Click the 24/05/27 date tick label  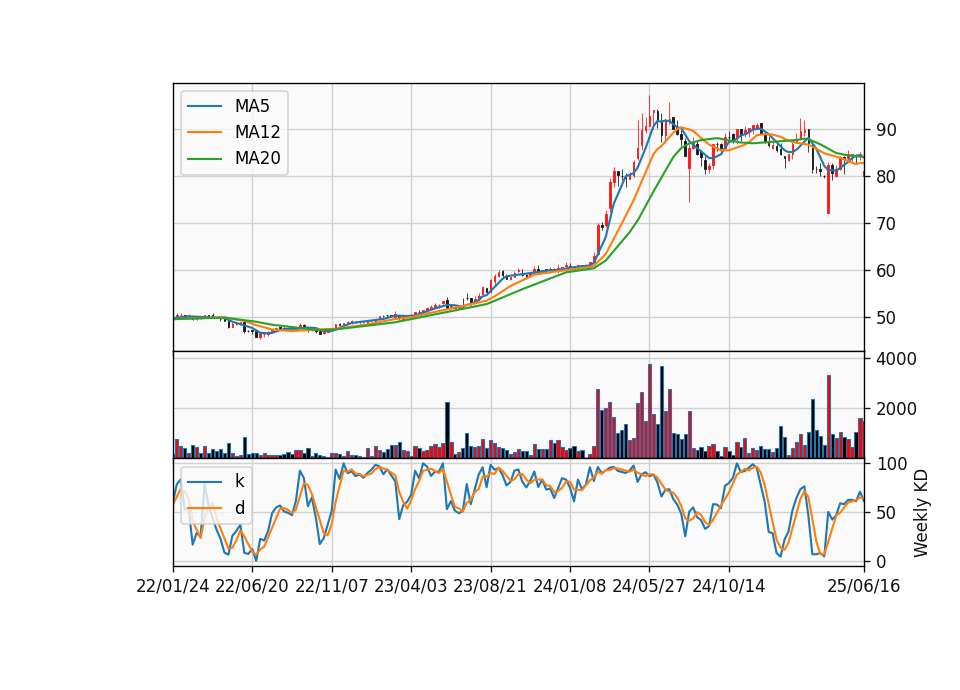click(x=649, y=587)
